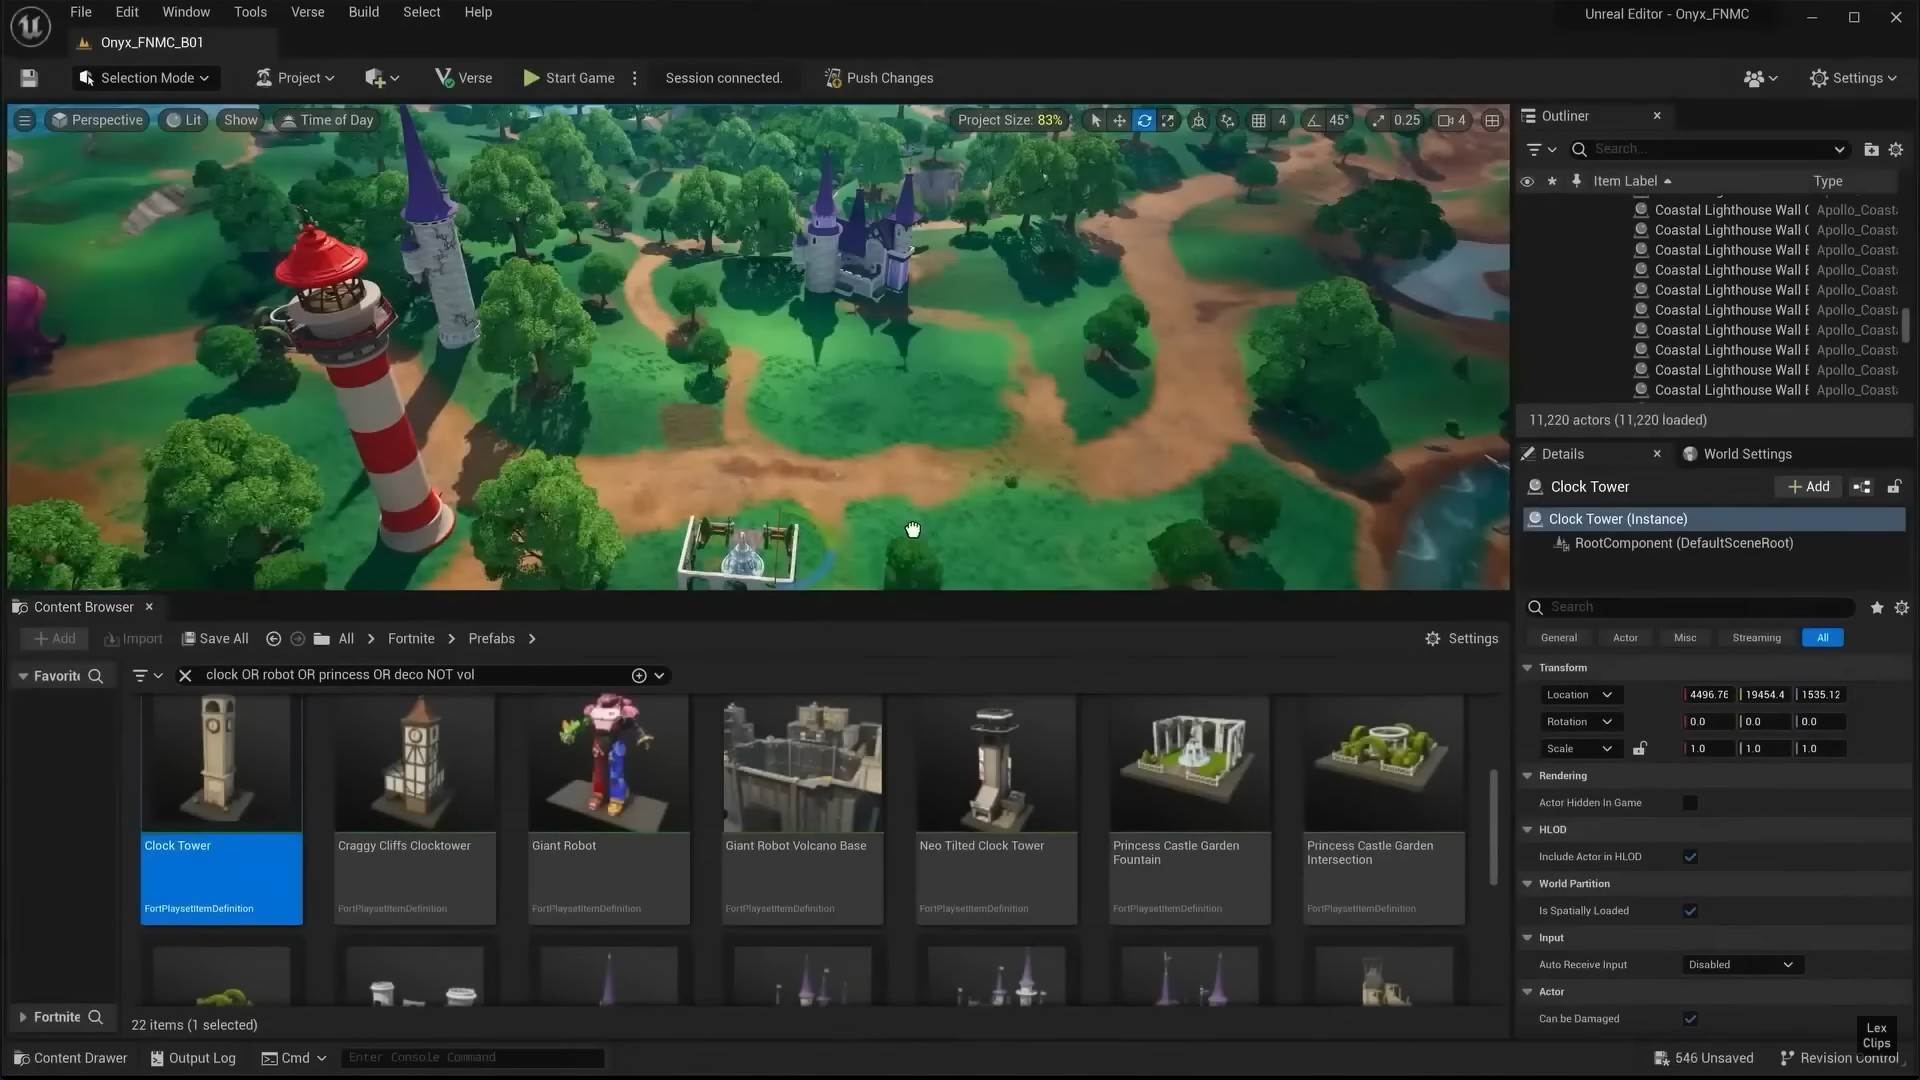Screen dimensions: 1920x1080
Task: Click the Details favorites star icon
Action: click(x=1877, y=607)
